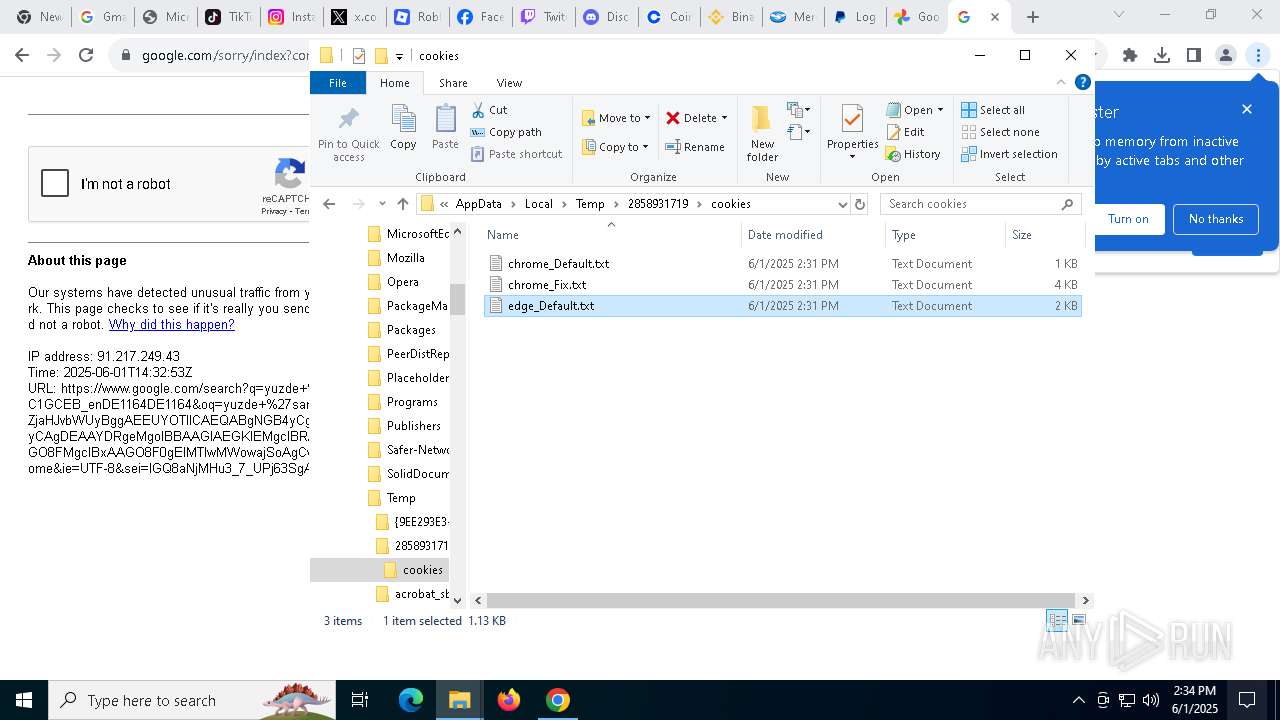Click the red Delete icon
The image size is (1280, 720).
[x=673, y=118]
